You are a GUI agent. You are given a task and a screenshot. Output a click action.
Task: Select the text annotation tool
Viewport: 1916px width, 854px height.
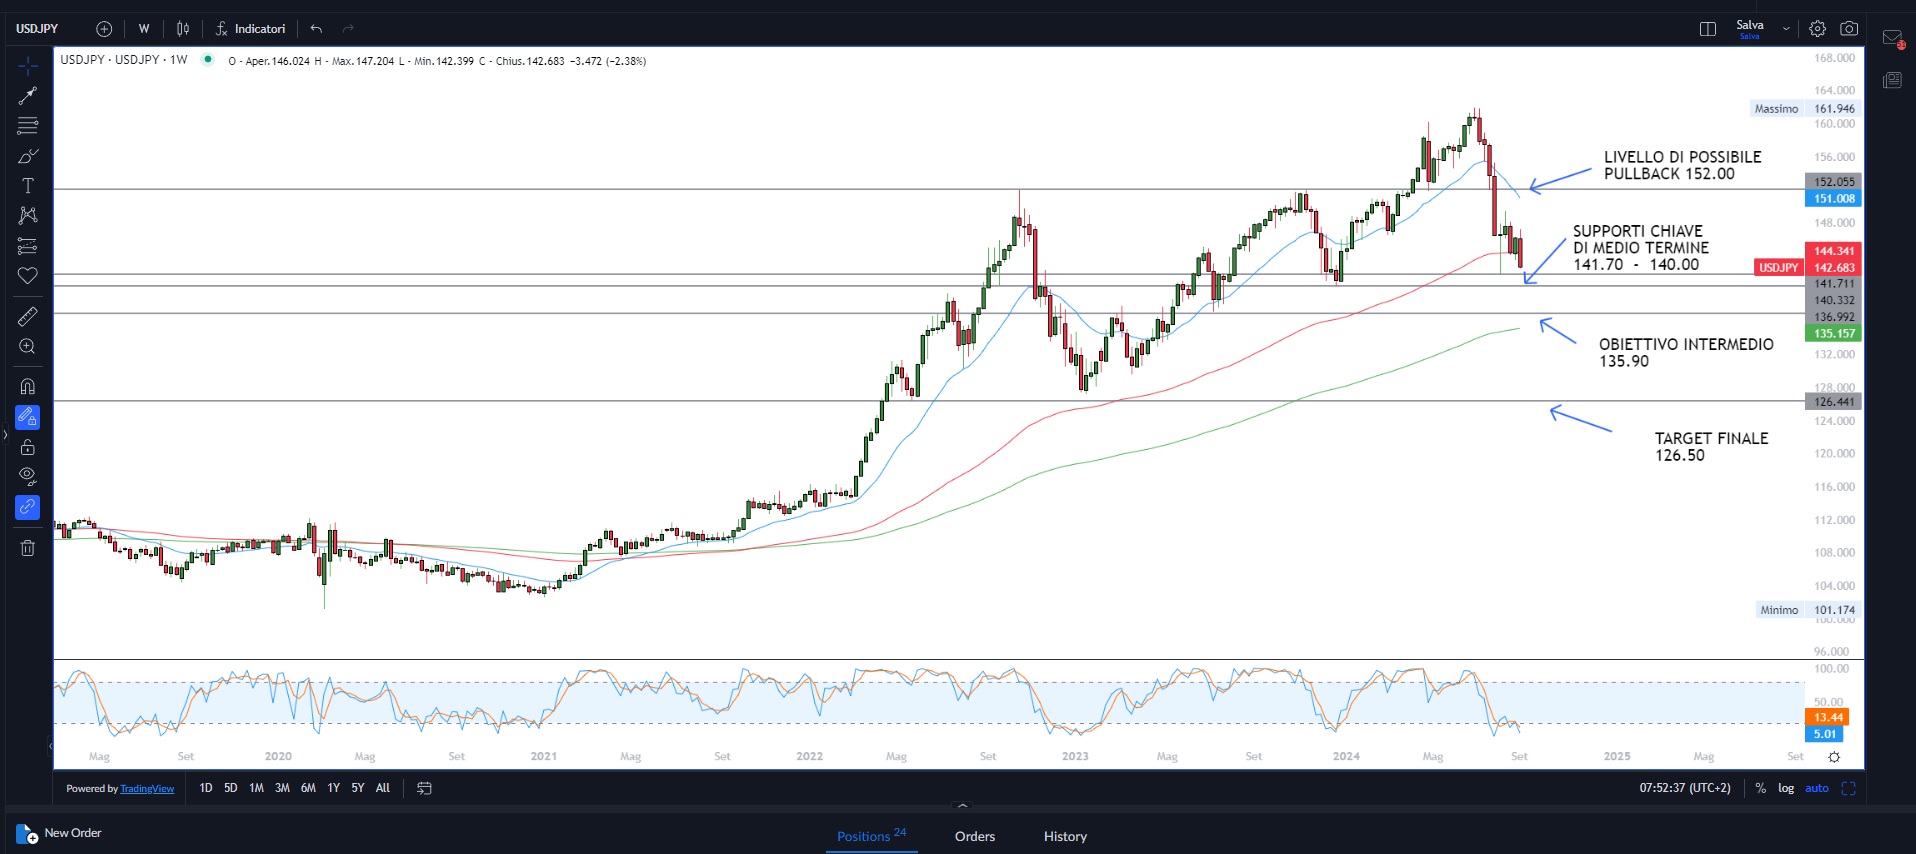28,186
